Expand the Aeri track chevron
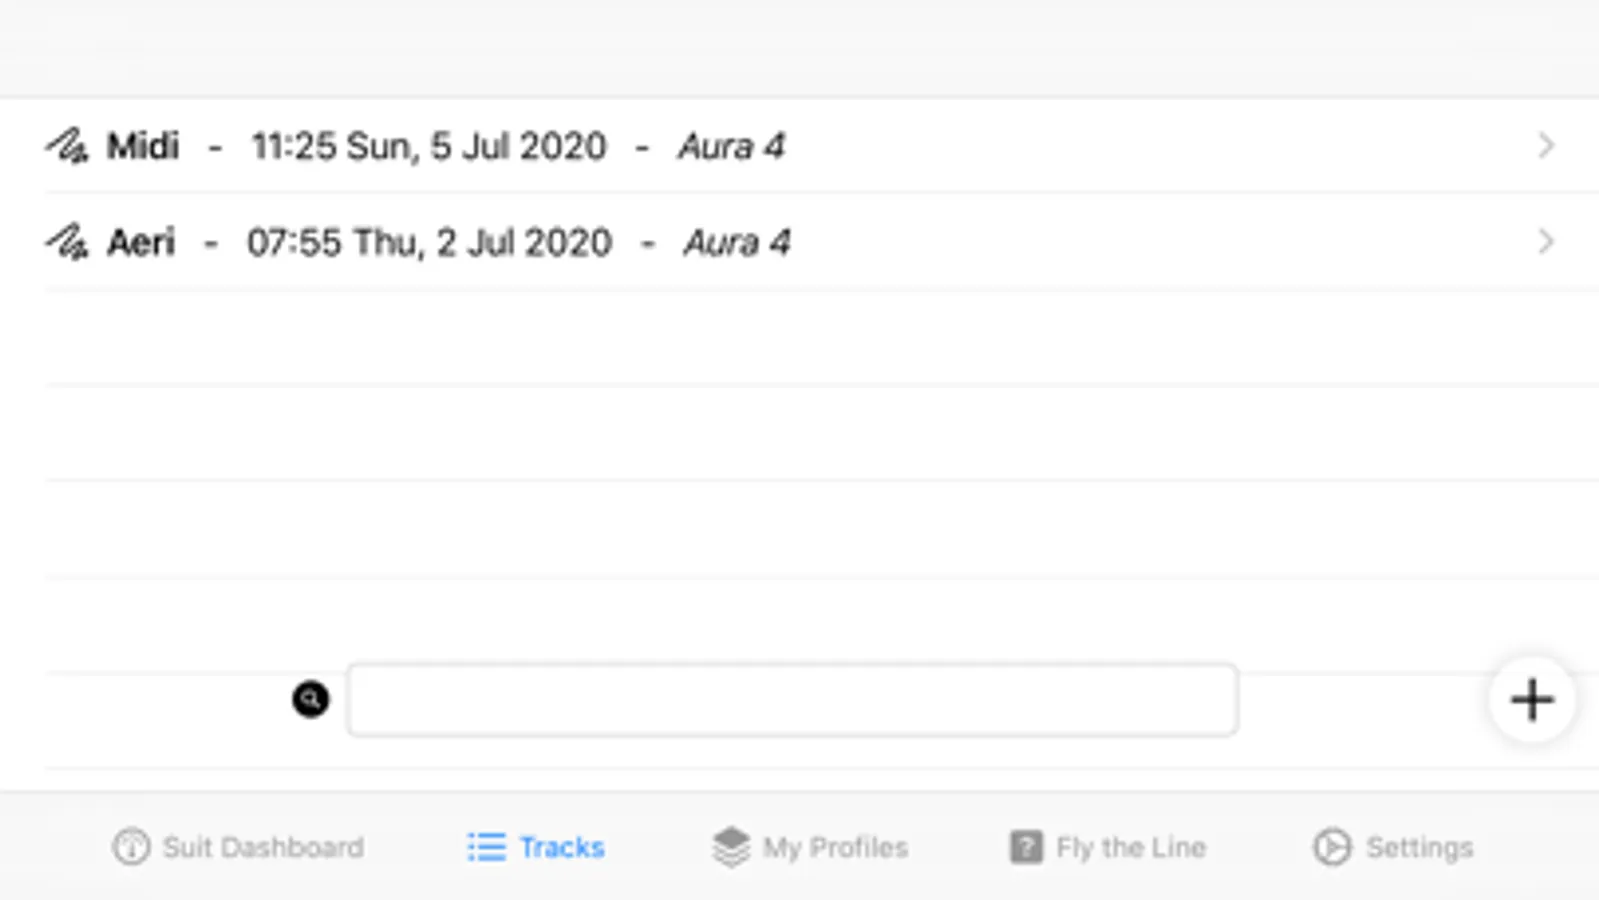 (x=1546, y=242)
